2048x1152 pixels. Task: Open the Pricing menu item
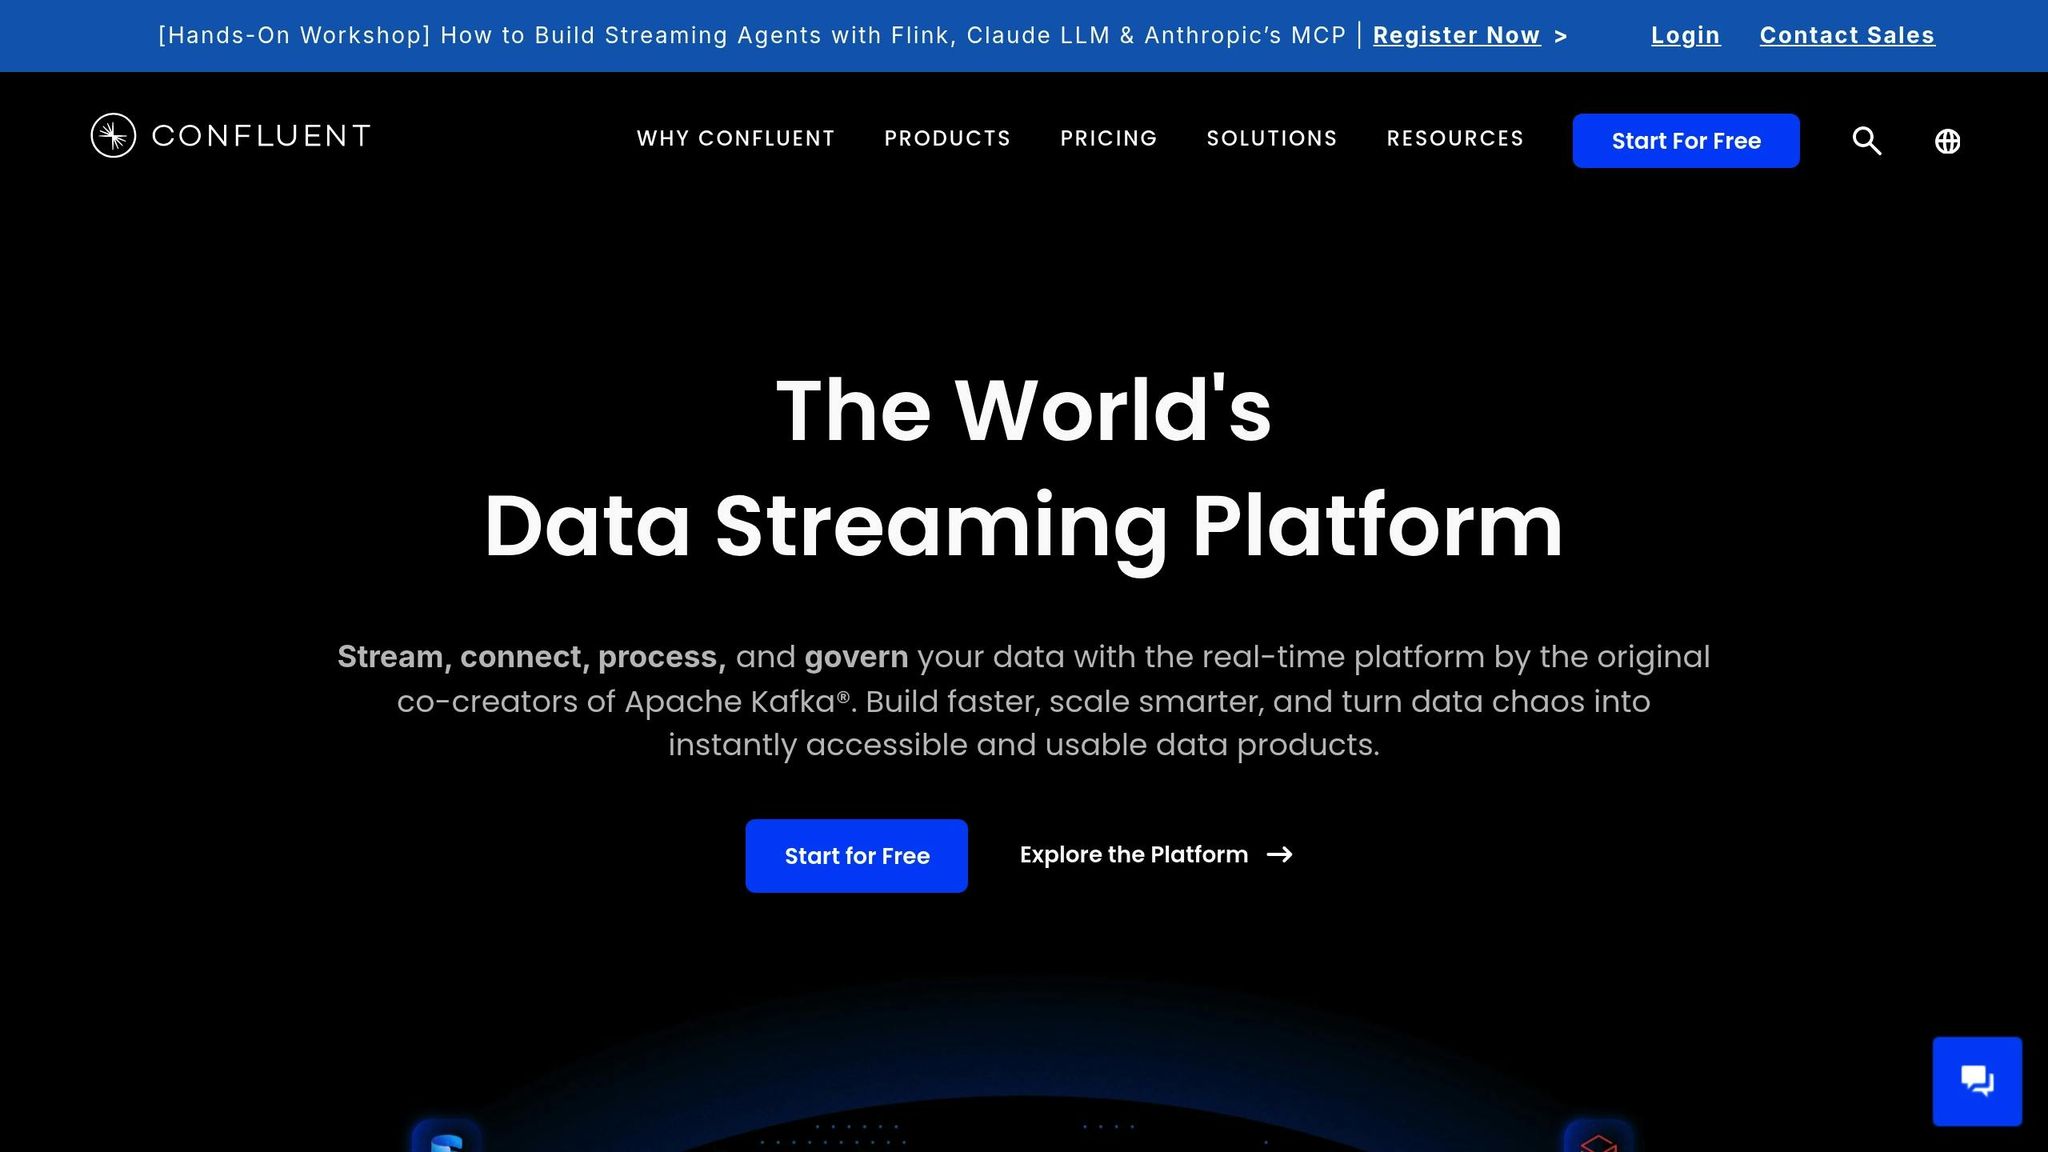pos(1108,138)
